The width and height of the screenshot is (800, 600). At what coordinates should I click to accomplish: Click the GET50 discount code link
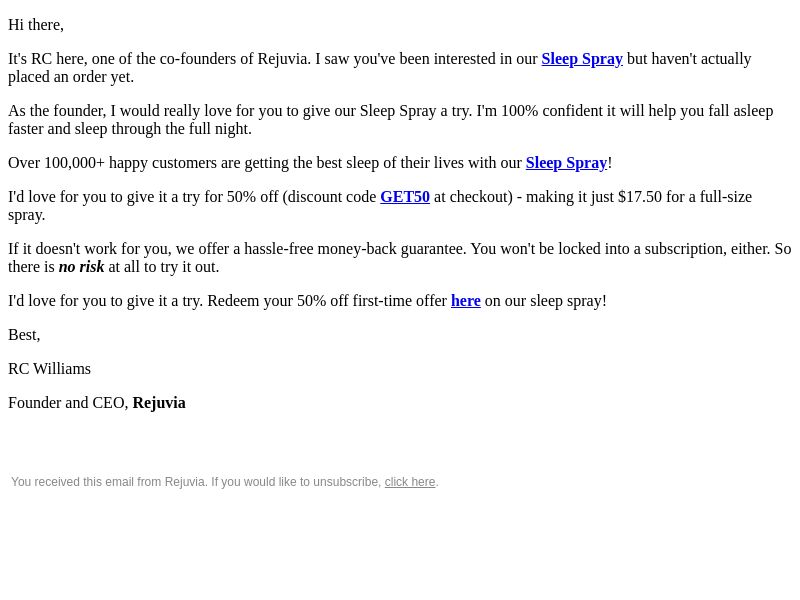[405, 197]
